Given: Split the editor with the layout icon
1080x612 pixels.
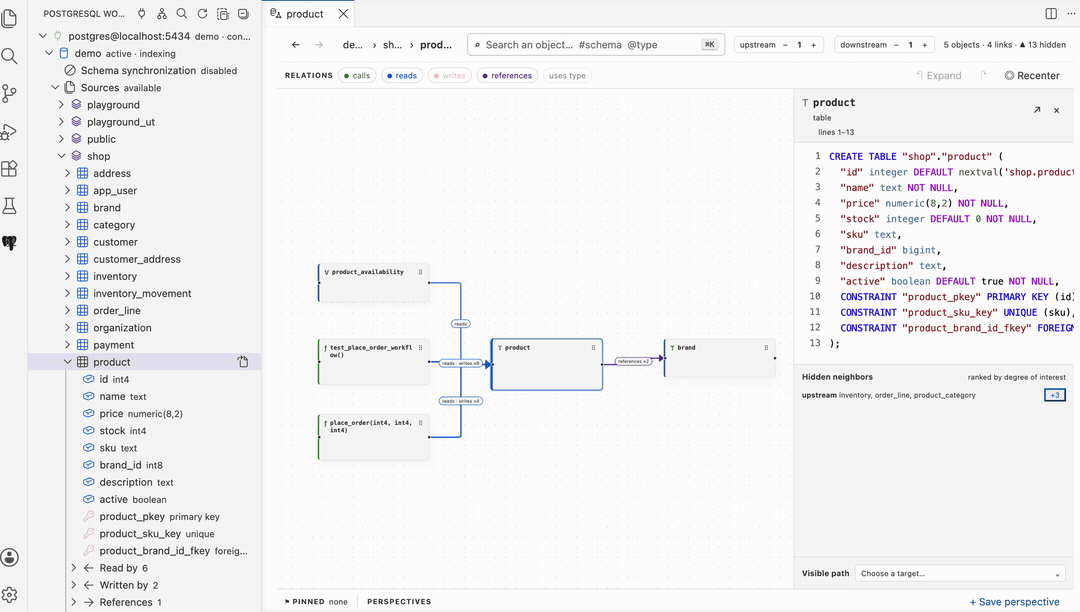Looking at the screenshot, I should [x=1051, y=14].
